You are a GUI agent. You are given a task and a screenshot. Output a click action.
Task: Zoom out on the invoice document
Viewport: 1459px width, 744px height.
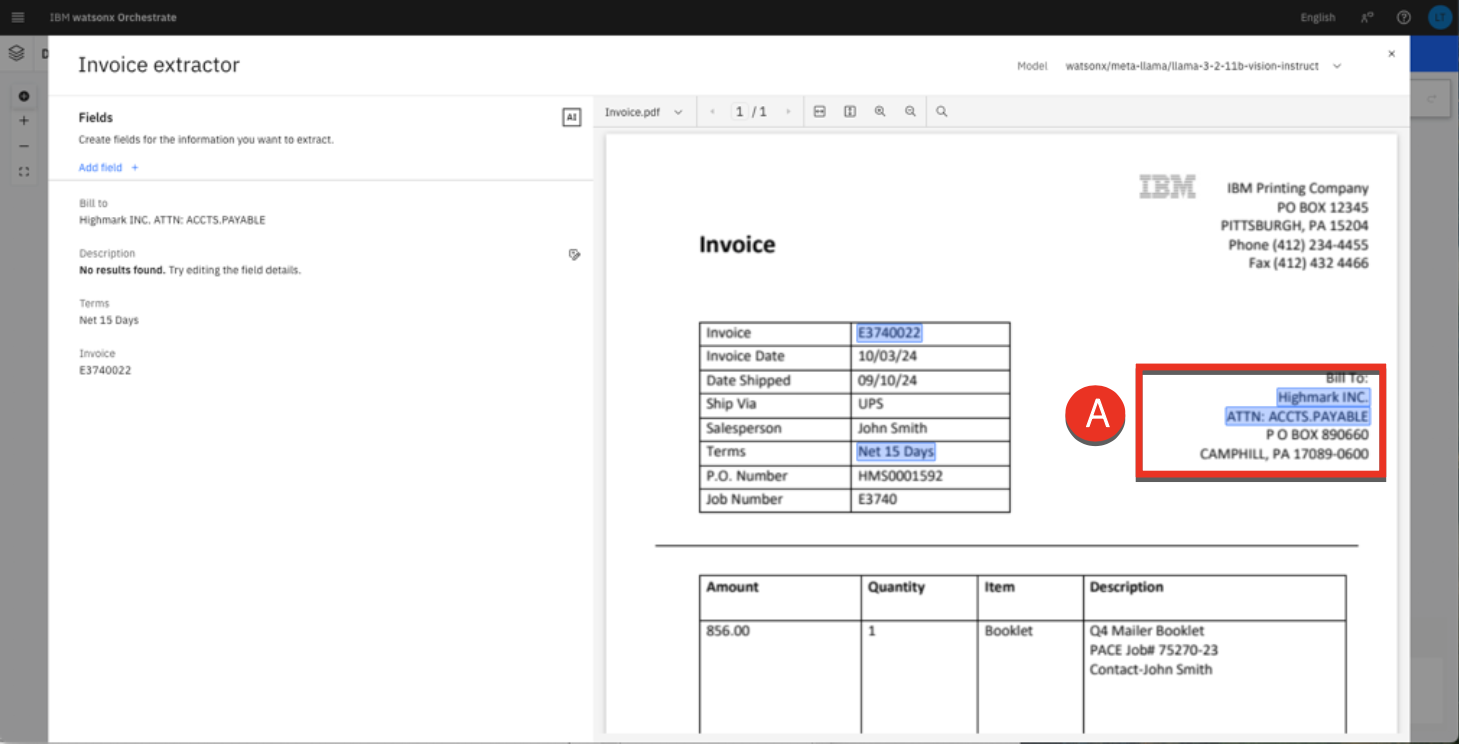coord(910,112)
